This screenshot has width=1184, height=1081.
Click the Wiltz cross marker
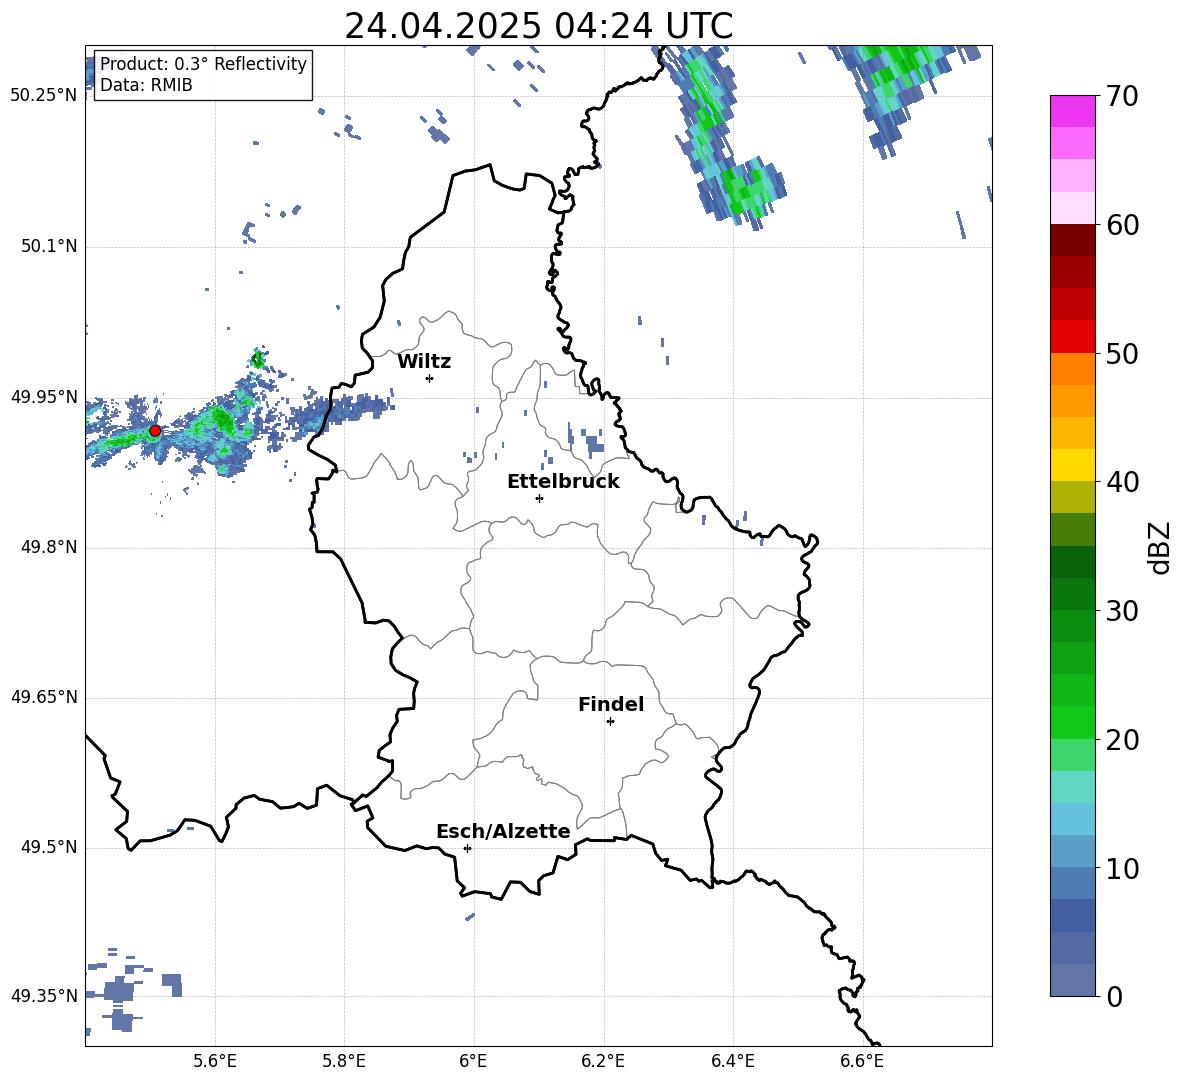[x=430, y=378]
